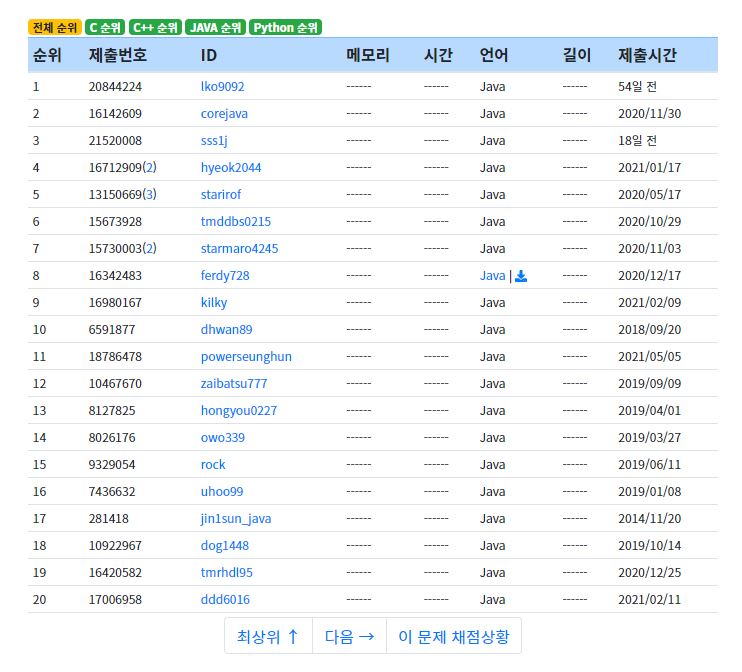Select submission number 16980167
Viewport: 742px width, 672px height.
(115, 302)
